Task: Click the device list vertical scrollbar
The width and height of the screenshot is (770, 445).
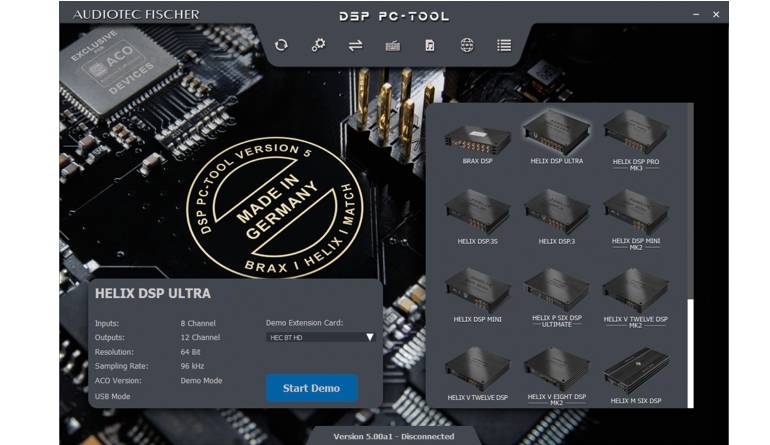Action: (x=690, y=353)
